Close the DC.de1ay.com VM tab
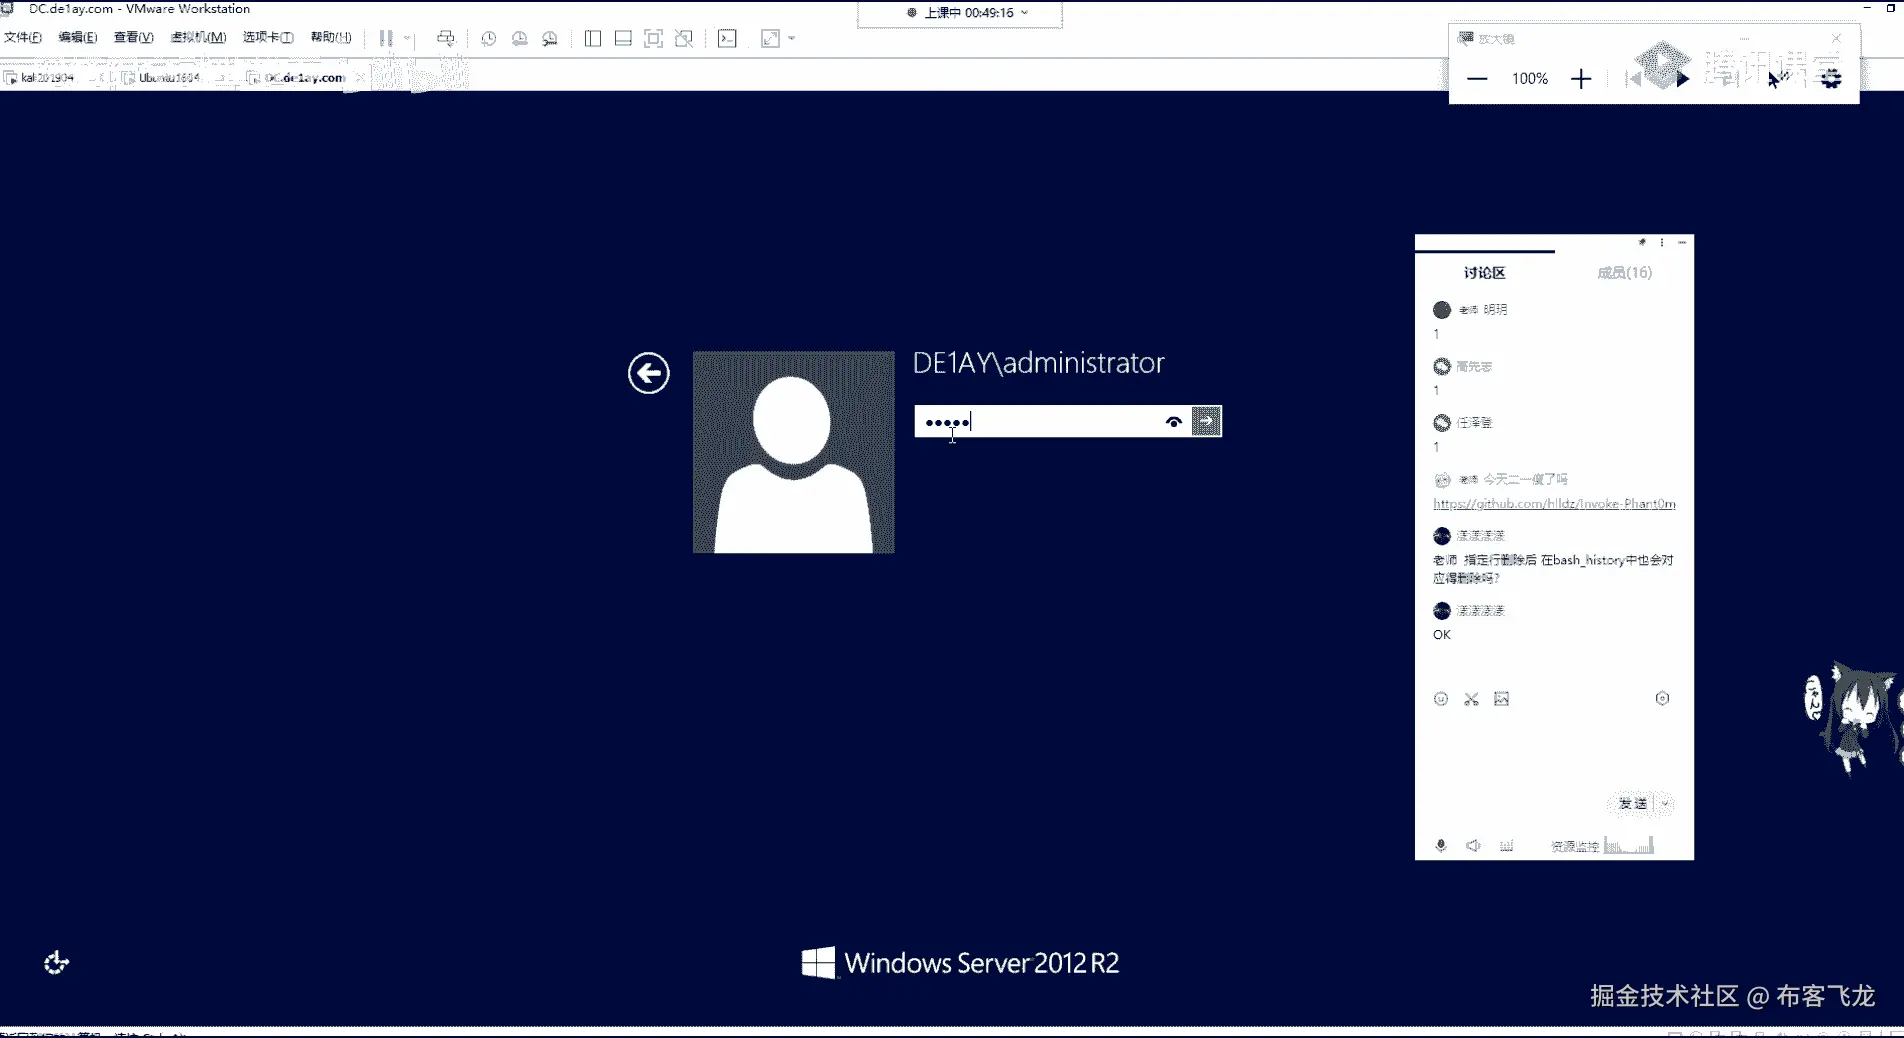The width and height of the screenshot is (1904, 1038). click(361, 77)
